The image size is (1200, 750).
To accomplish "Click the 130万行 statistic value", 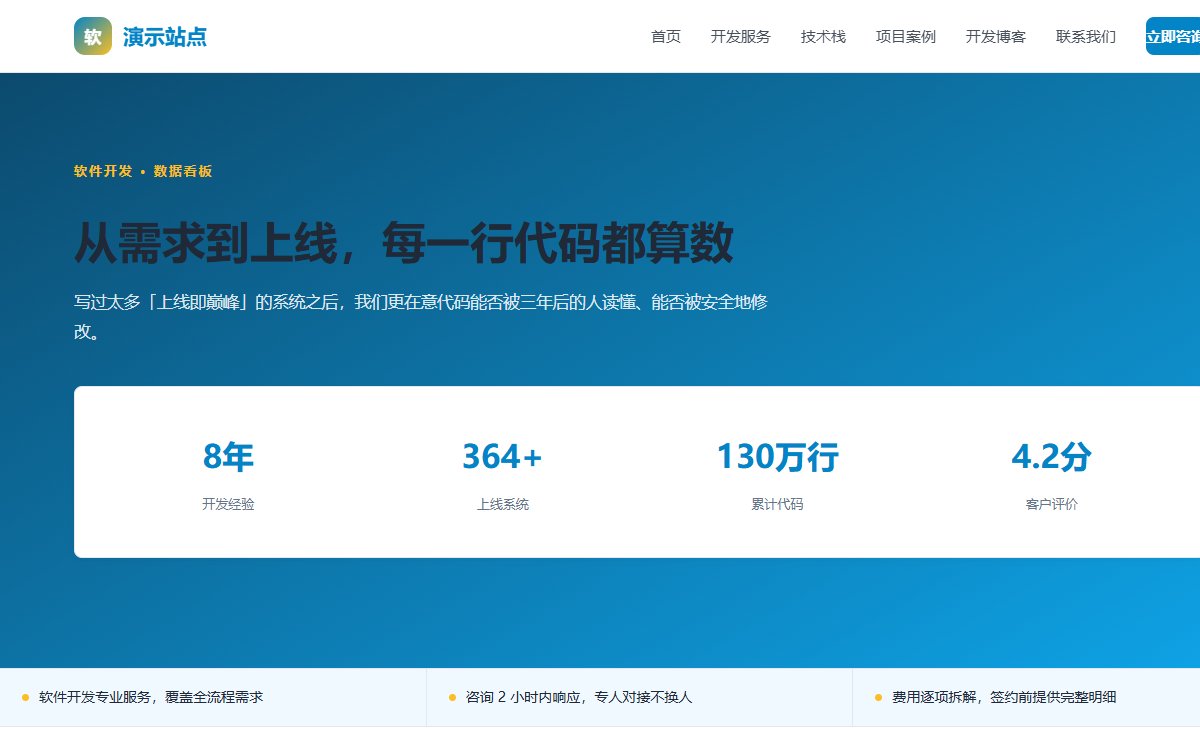I will [x=777, y=457].
